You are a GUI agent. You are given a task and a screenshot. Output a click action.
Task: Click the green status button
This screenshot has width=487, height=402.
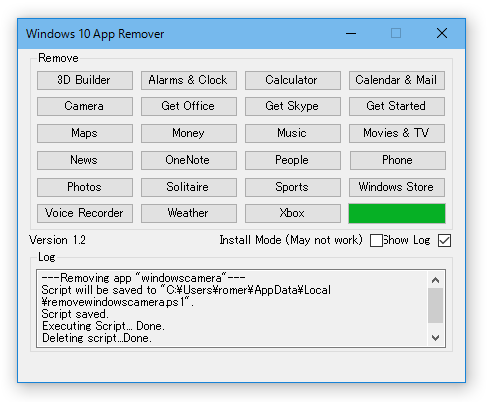(x=397, y=213)
